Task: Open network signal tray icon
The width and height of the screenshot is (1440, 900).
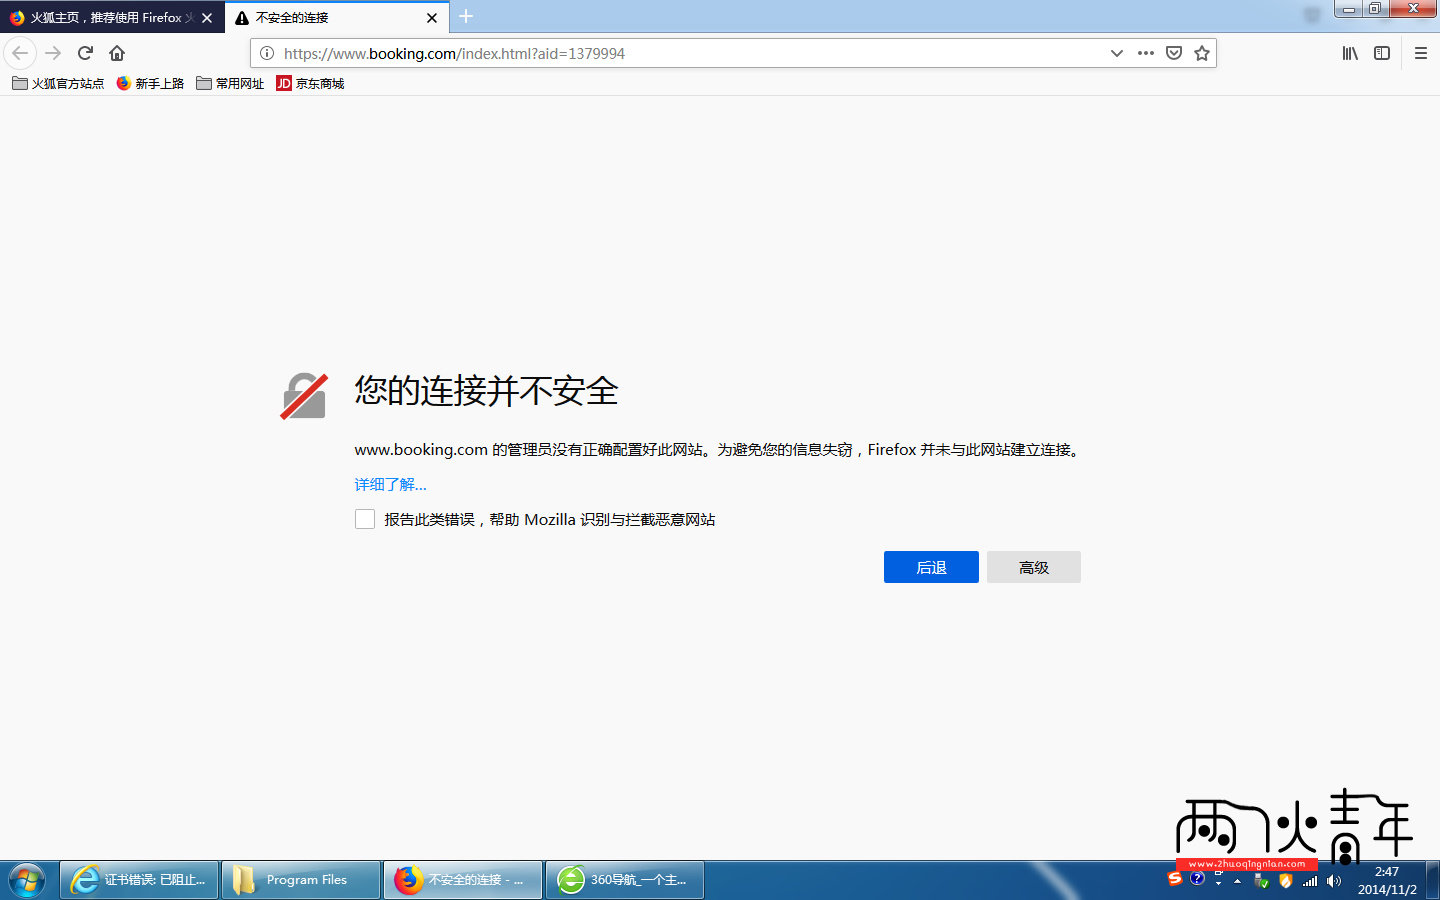Action: 1310,881
